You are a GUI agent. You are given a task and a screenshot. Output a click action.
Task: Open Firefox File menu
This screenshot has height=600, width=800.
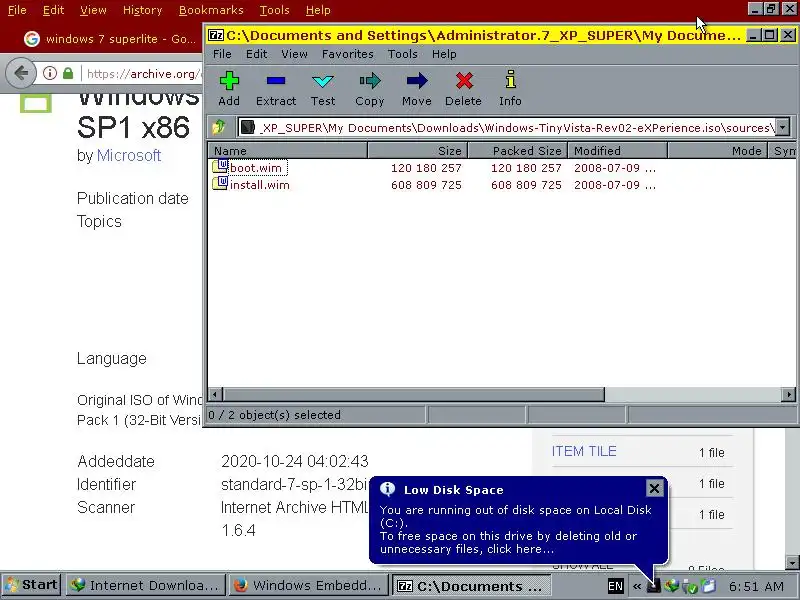(x=17, y=10)
